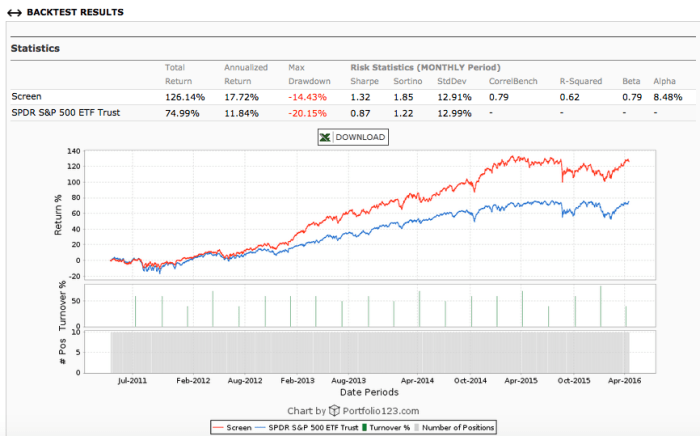Select the SPDR S&P 500 ETF Trust row label

click(x=66, y=112)
